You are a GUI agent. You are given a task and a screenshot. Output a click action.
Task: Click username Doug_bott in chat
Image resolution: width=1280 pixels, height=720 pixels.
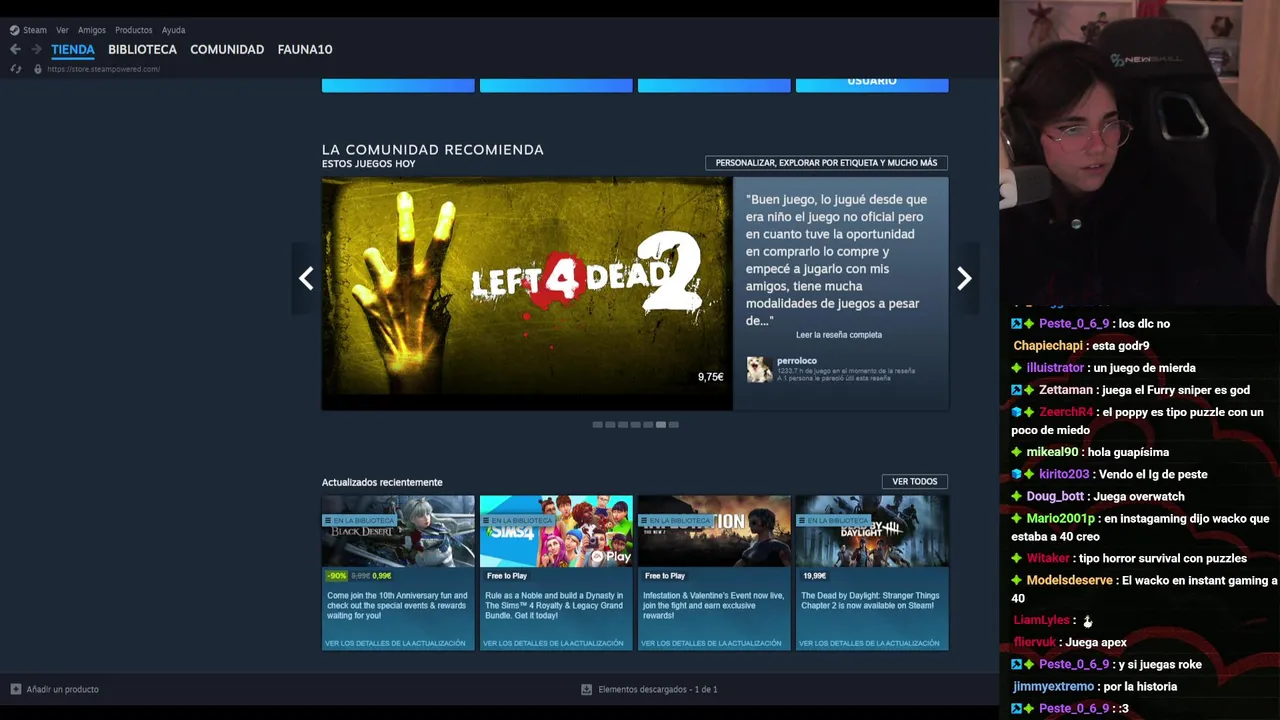(x=1055, y=496)
